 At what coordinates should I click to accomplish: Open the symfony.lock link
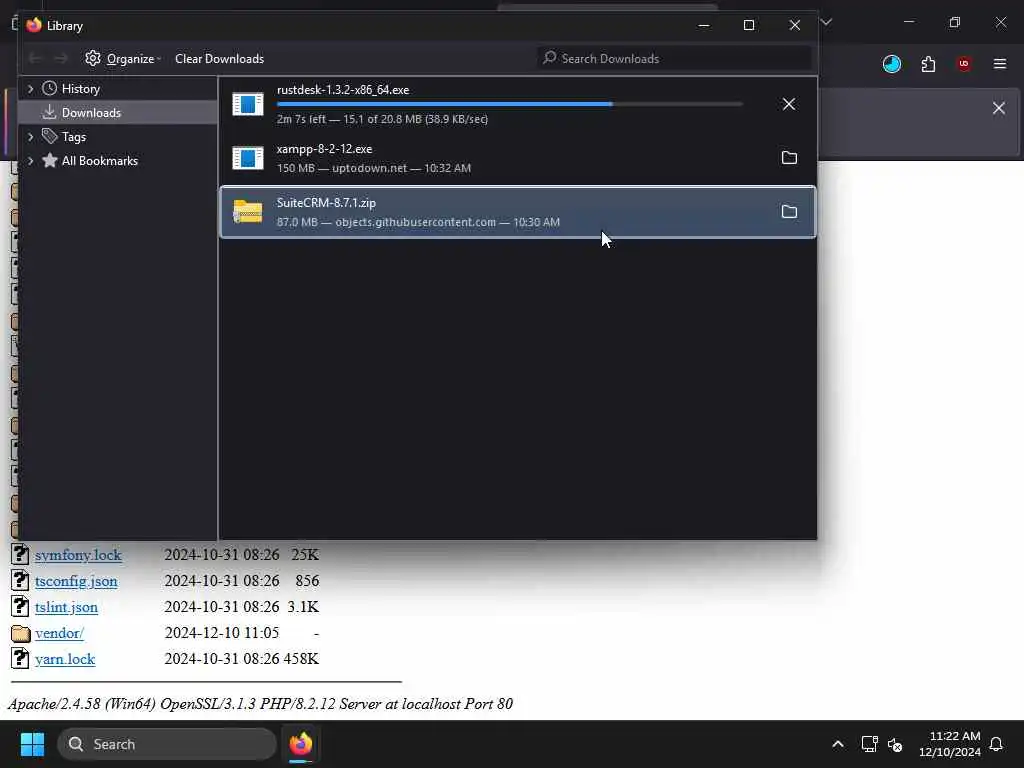tap(78, 555)
